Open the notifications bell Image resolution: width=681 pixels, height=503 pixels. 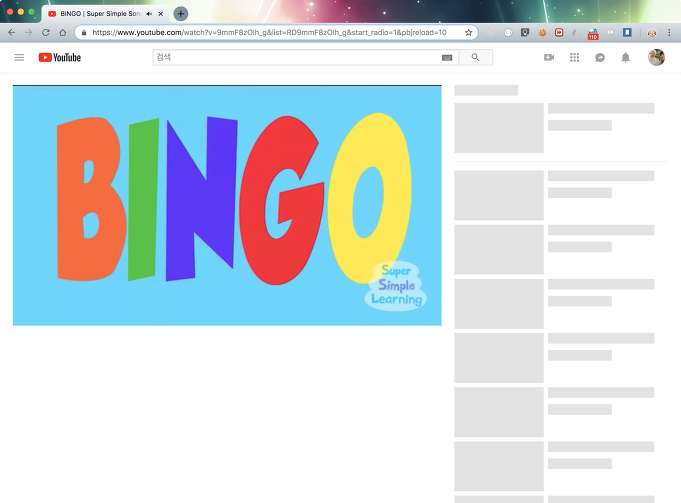coord(625,57)
